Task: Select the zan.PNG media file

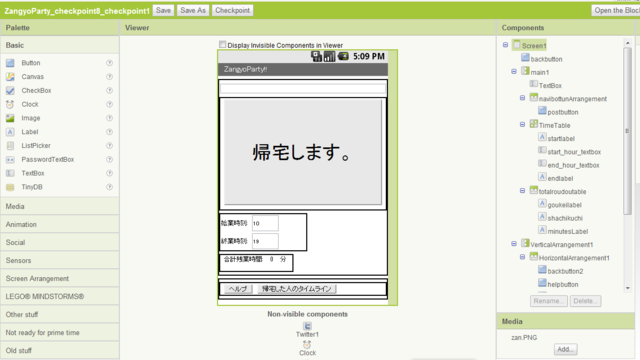Action: coord(524,338)
